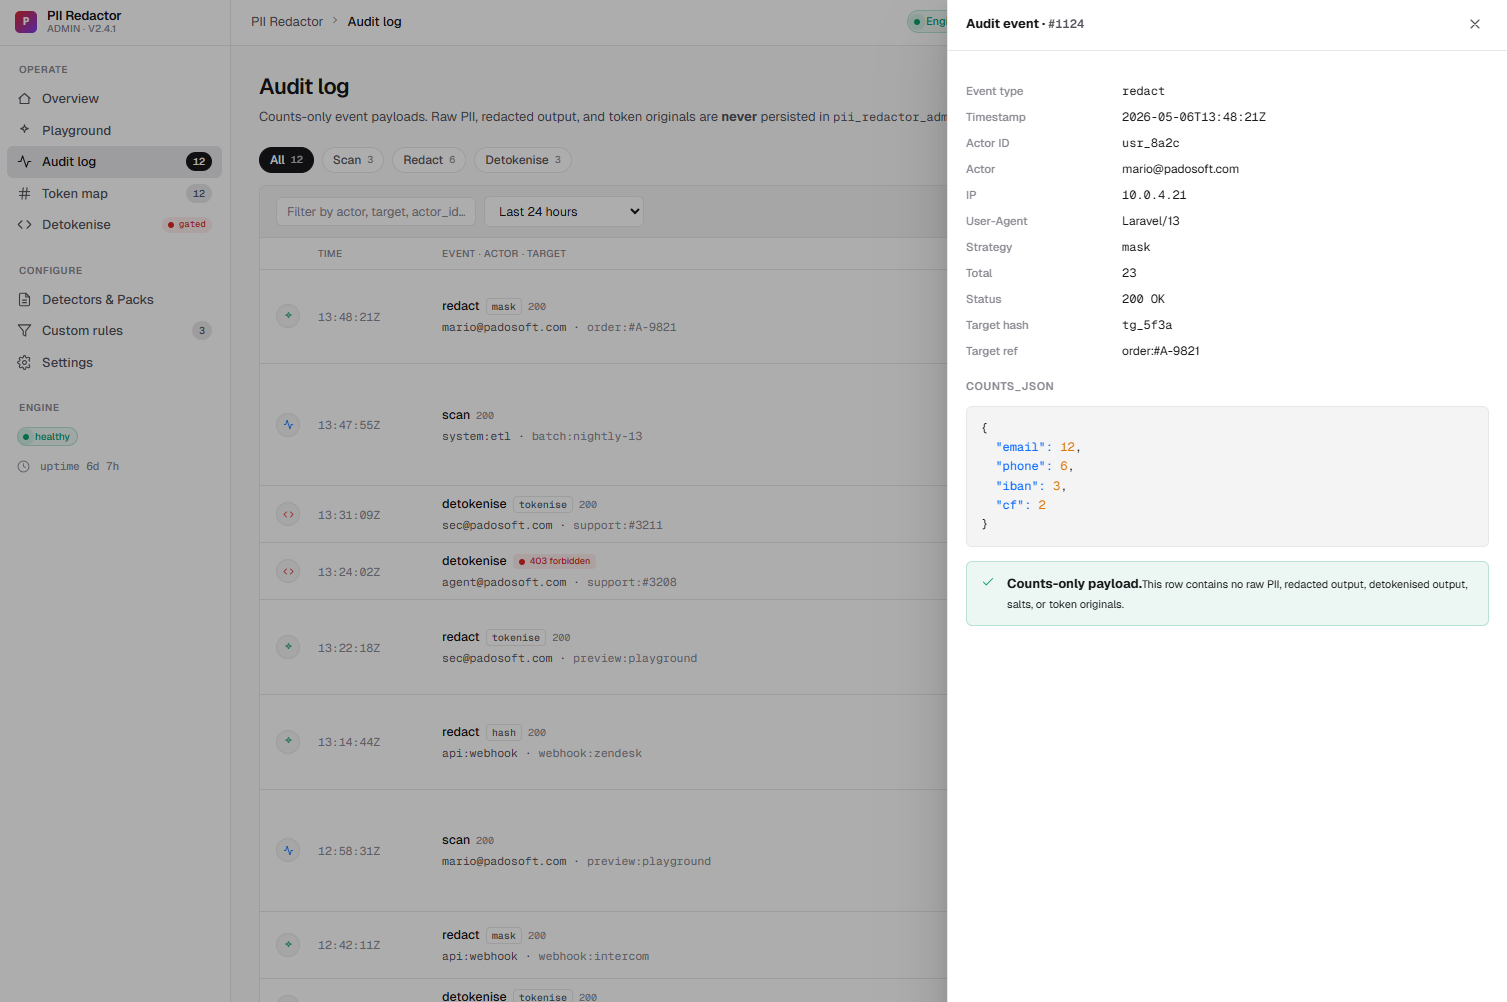Open Custom rules in the sidebar

[114, 331]
